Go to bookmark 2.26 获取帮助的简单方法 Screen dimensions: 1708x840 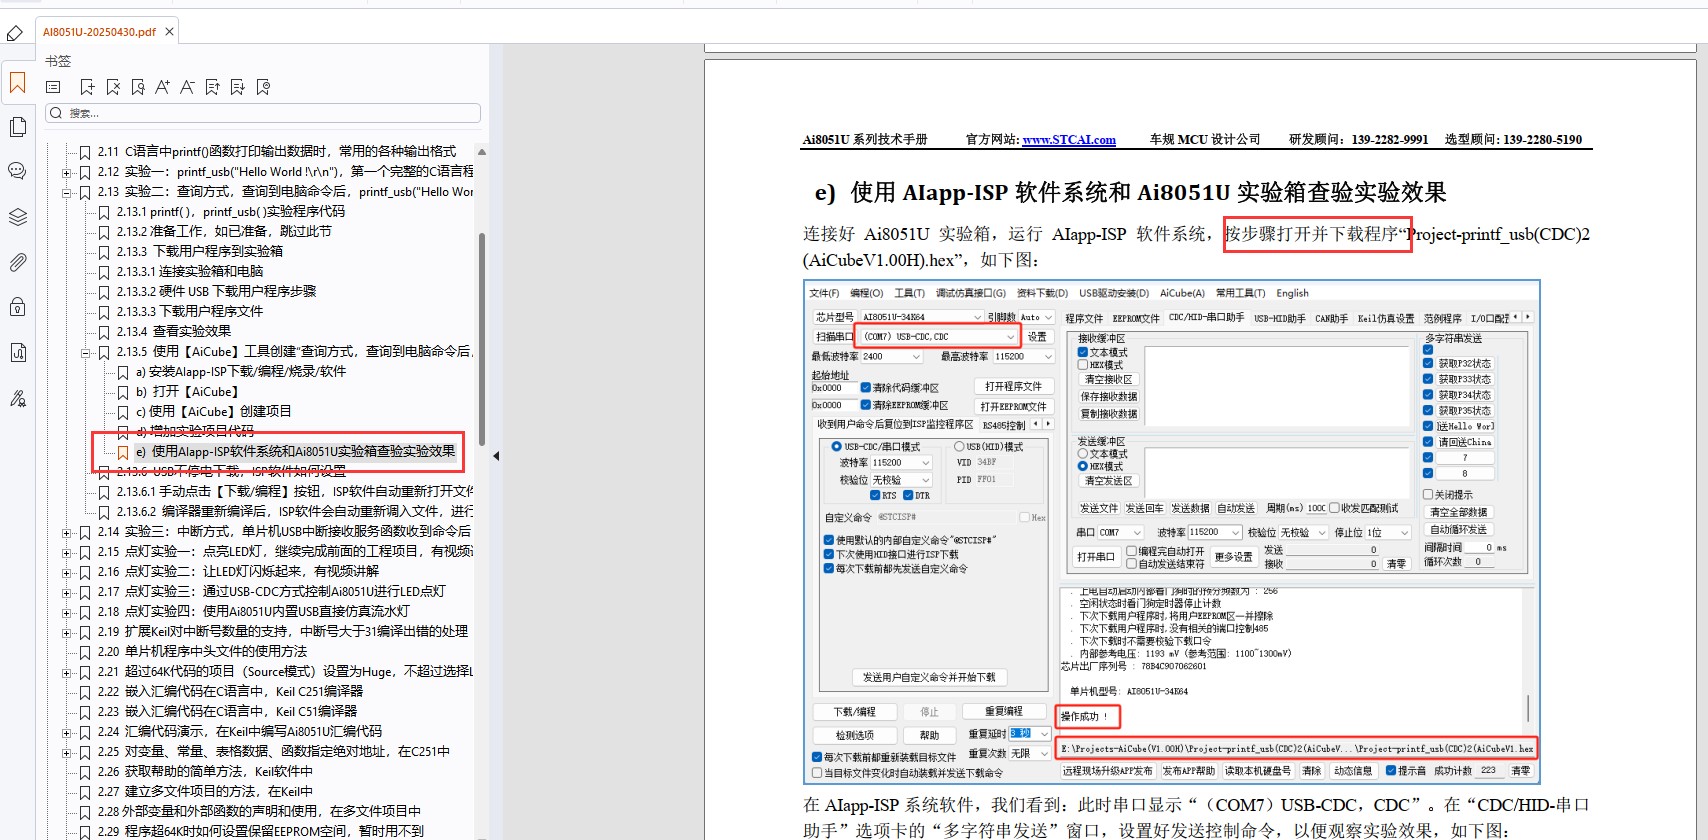point(205,772)
